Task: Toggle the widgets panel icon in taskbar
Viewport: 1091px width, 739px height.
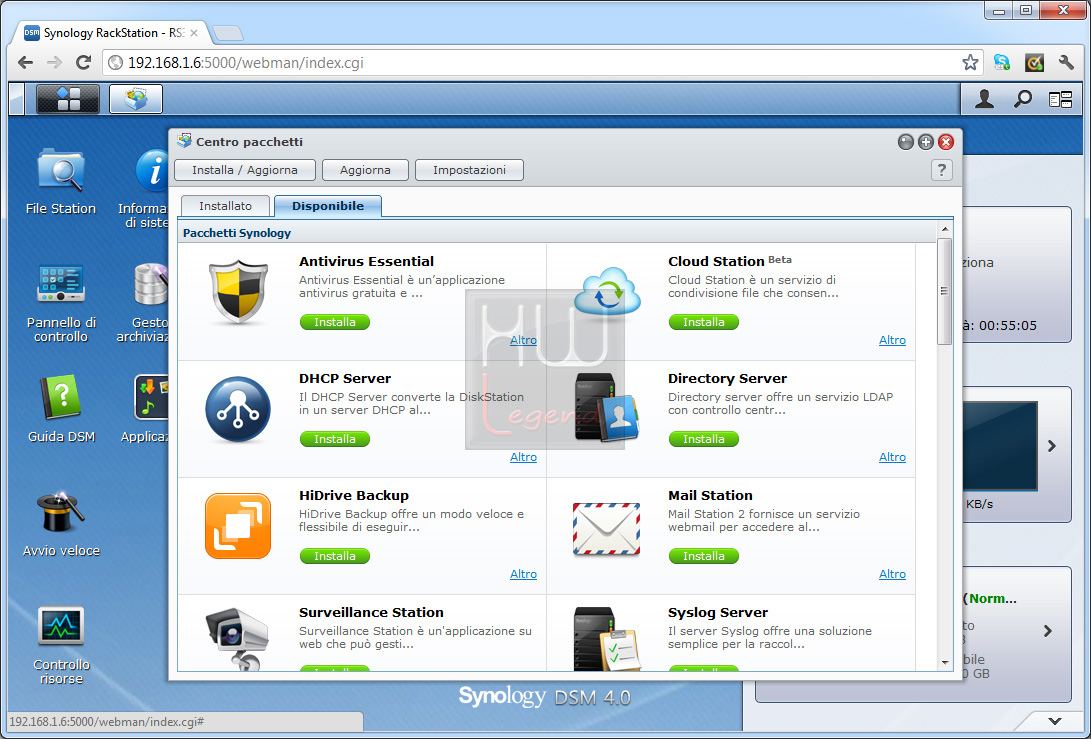Action: tap(1060, 100)
